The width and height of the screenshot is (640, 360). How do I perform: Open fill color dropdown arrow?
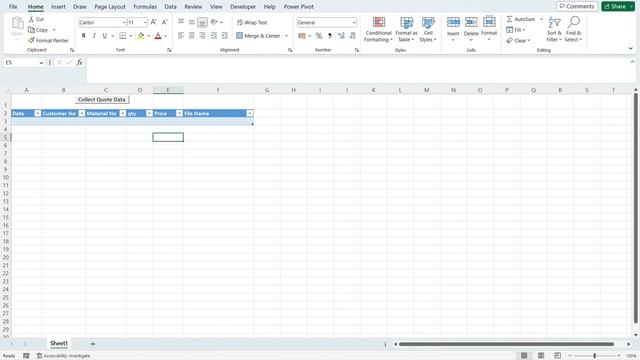149,36
